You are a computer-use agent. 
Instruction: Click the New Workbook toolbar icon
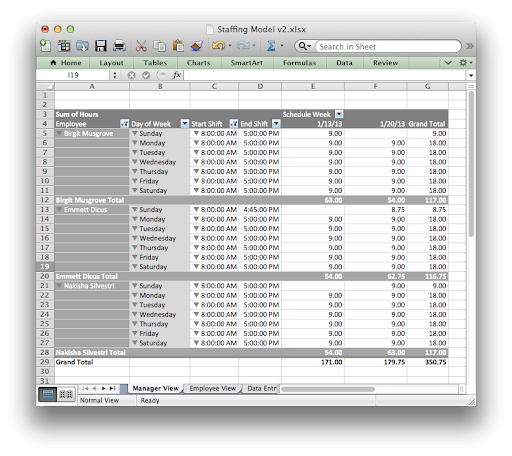pos(45,45)
